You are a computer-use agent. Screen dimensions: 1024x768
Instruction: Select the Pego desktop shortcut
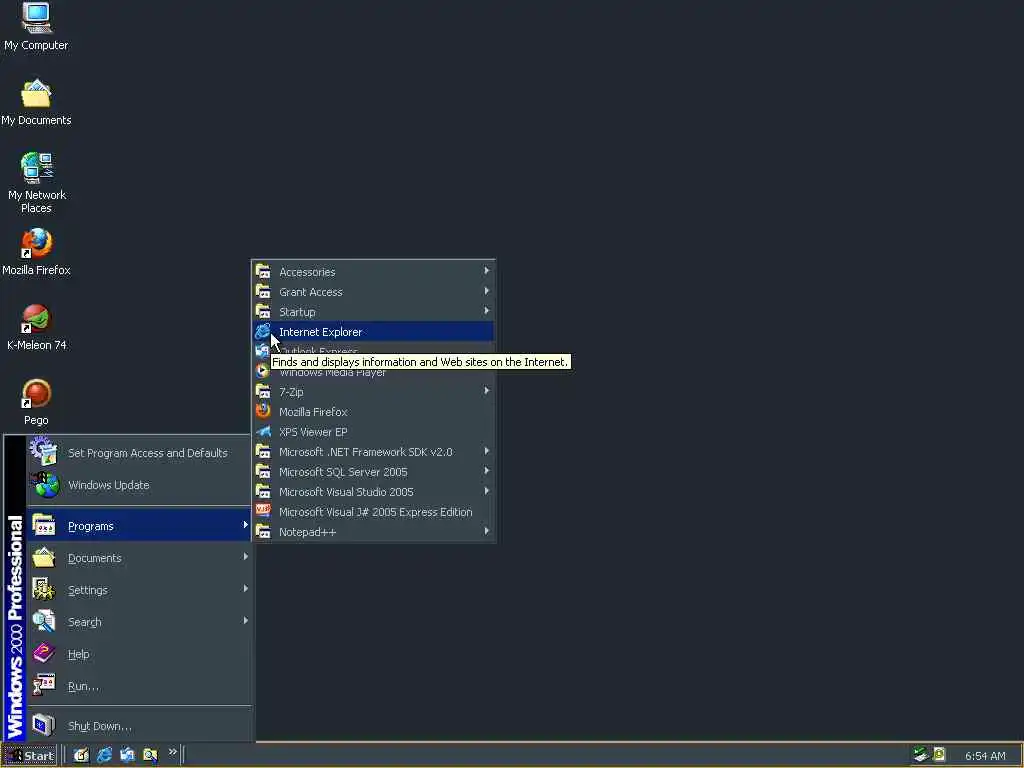point(37,402)
